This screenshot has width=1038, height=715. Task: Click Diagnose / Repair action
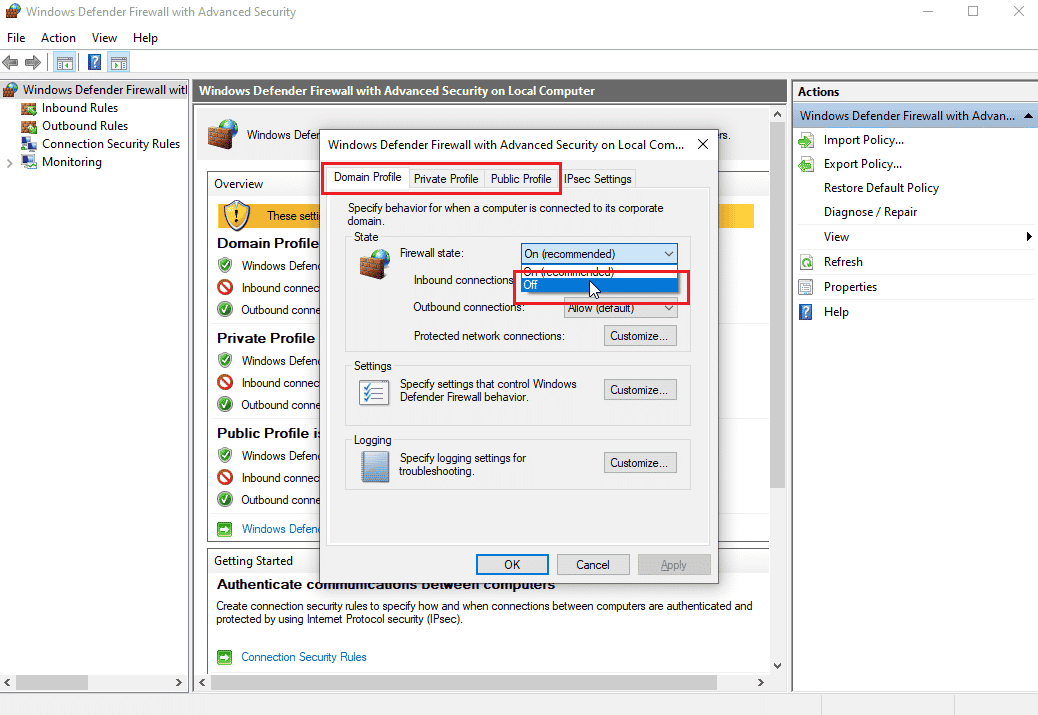870,212
